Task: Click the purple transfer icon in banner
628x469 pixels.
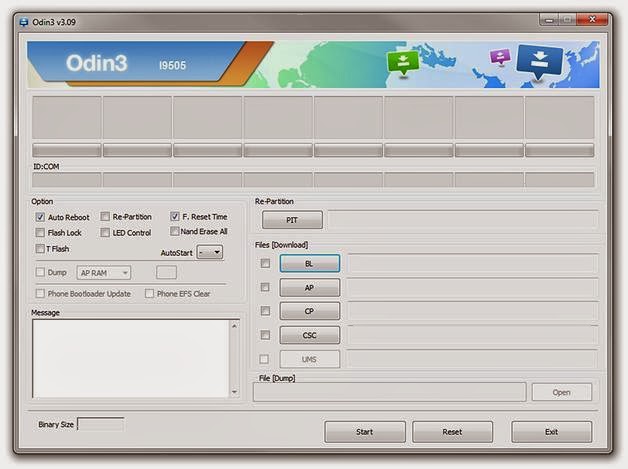Action: coord(500,56)
